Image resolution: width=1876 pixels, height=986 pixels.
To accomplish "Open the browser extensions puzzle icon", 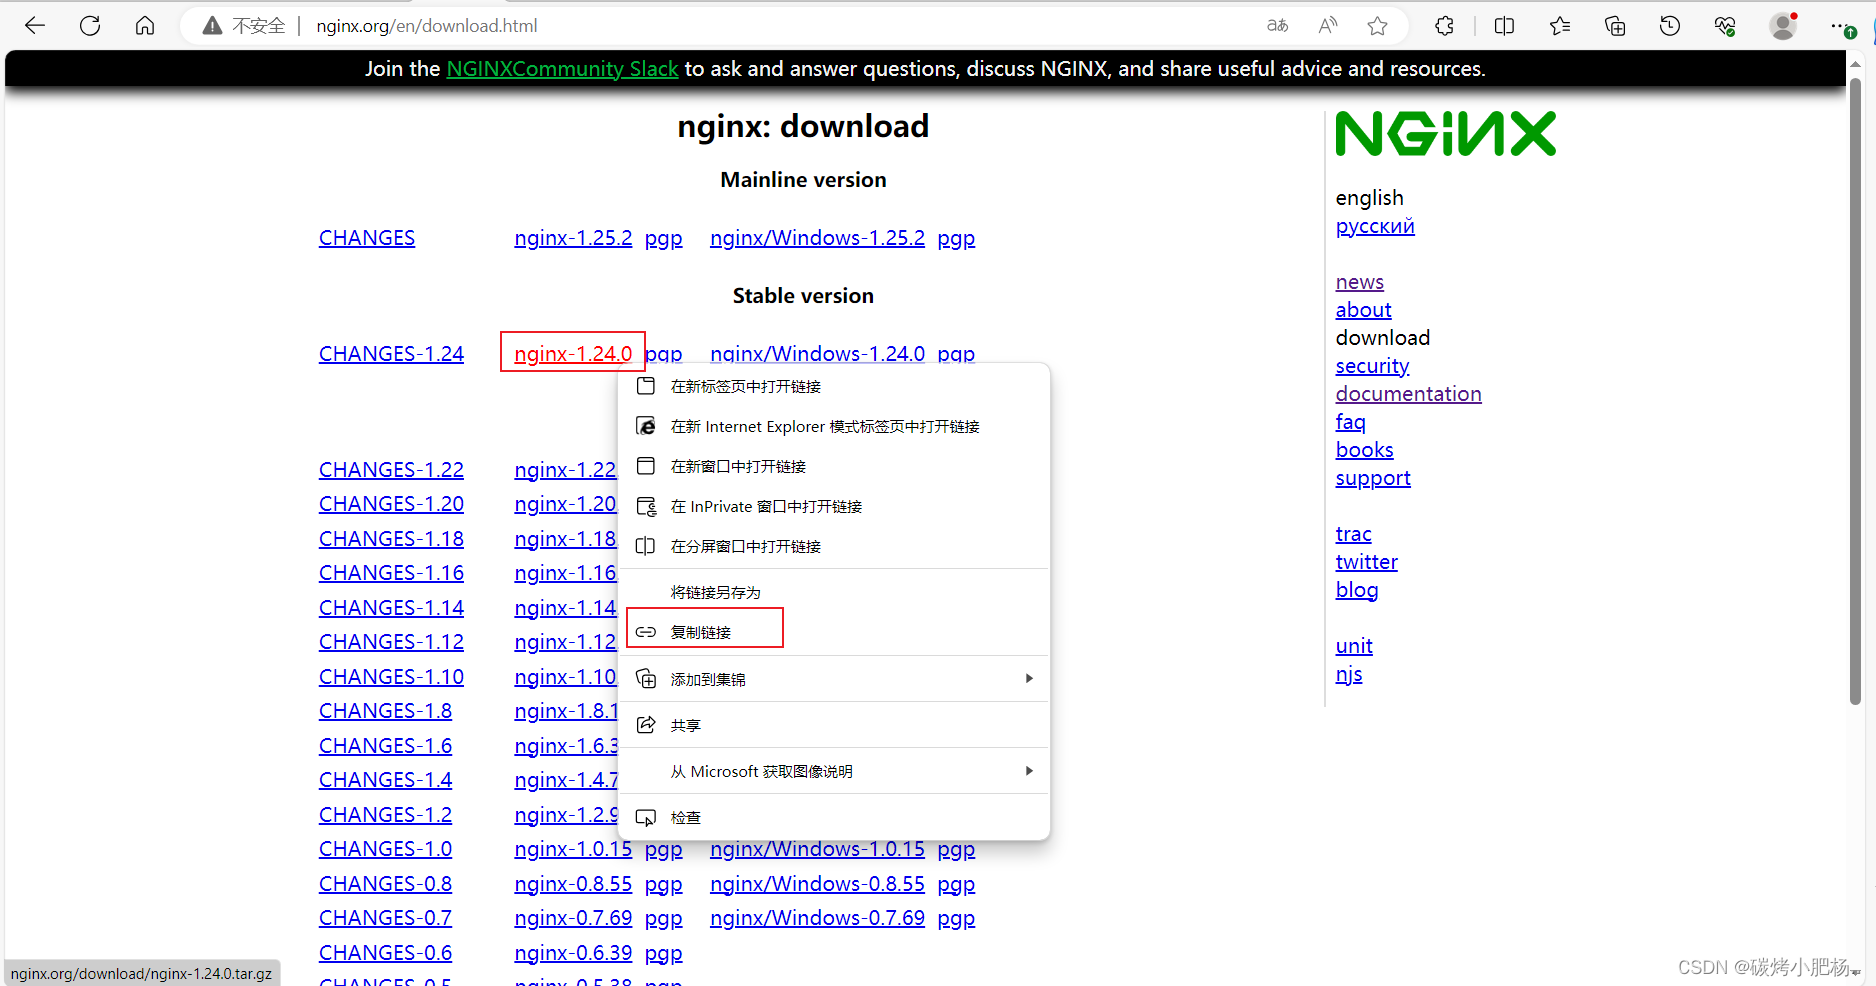I will point(1444,26).
